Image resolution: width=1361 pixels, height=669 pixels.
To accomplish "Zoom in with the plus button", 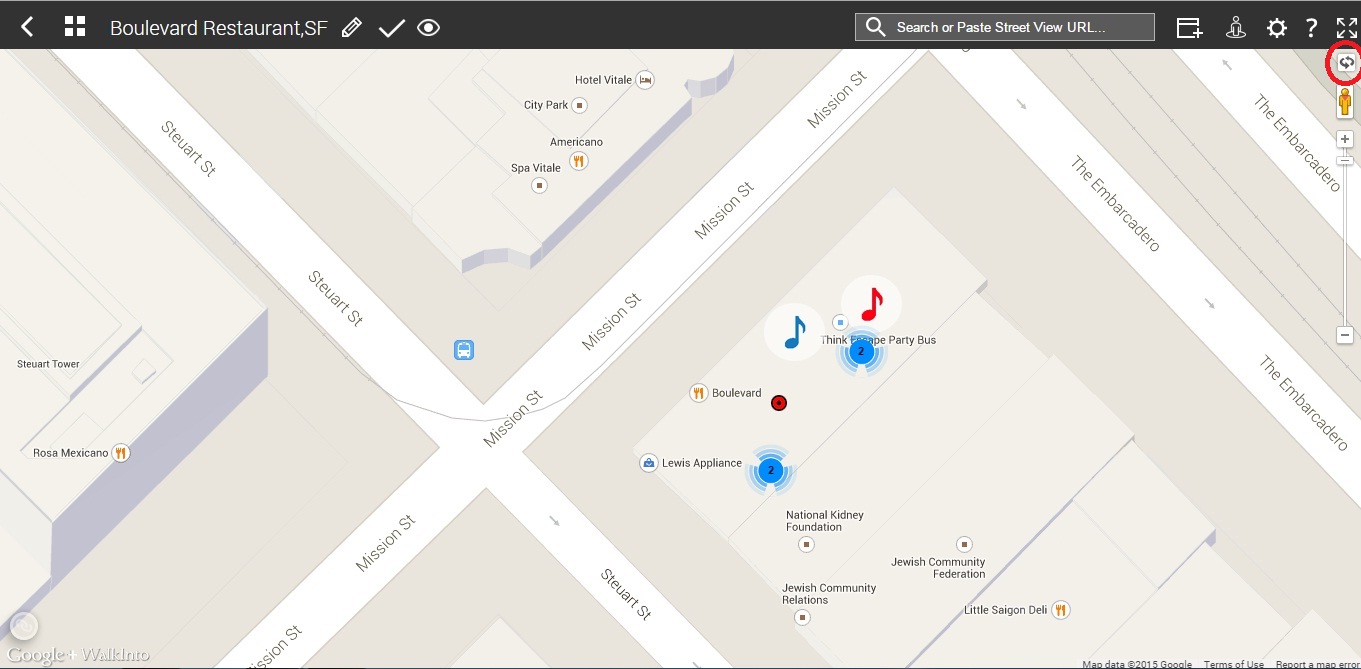I will click(x=1345, y=139).
